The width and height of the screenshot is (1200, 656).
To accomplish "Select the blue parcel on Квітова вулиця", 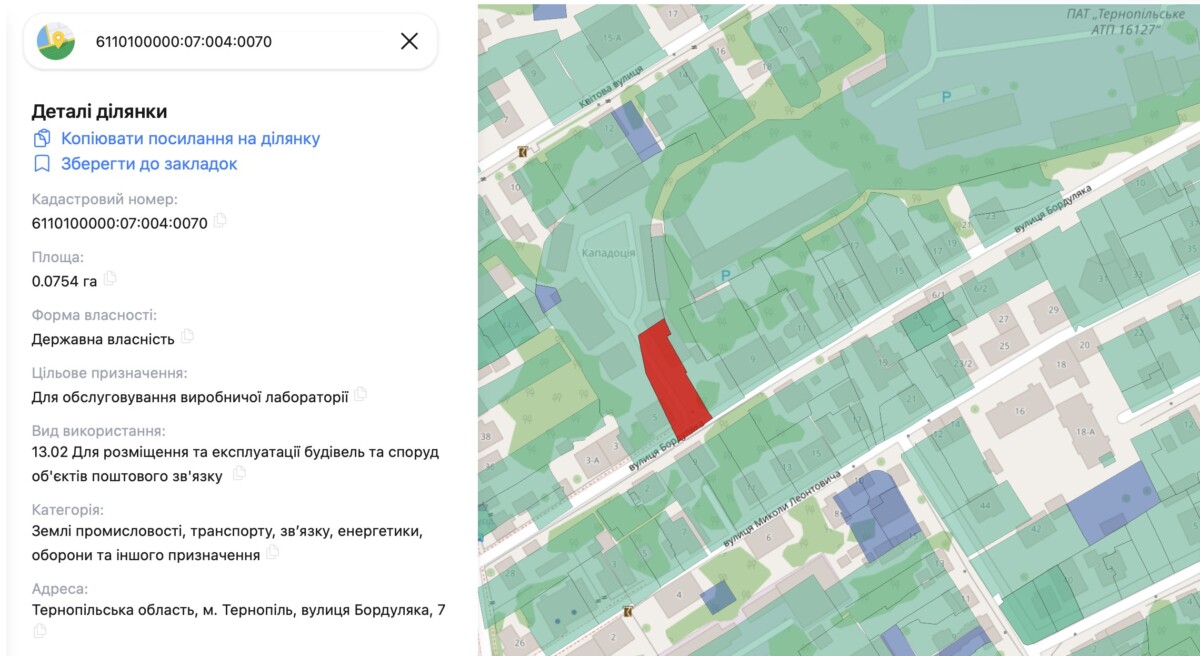I will [x=634, y=129].
